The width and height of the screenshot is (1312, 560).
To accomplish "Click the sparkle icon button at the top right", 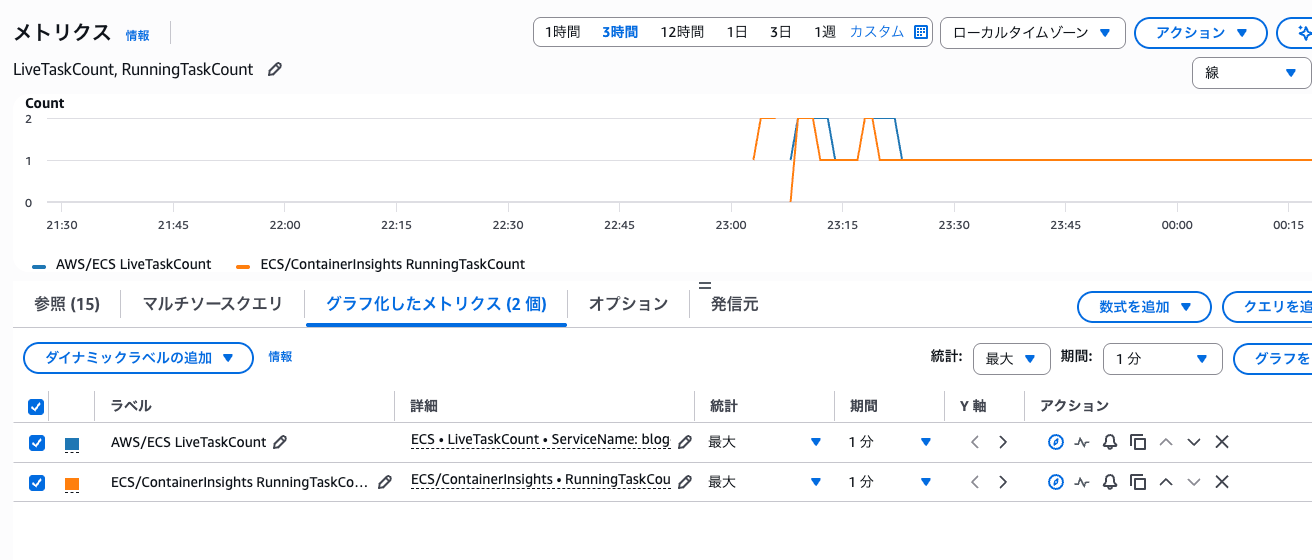I will coord(1297,32).
